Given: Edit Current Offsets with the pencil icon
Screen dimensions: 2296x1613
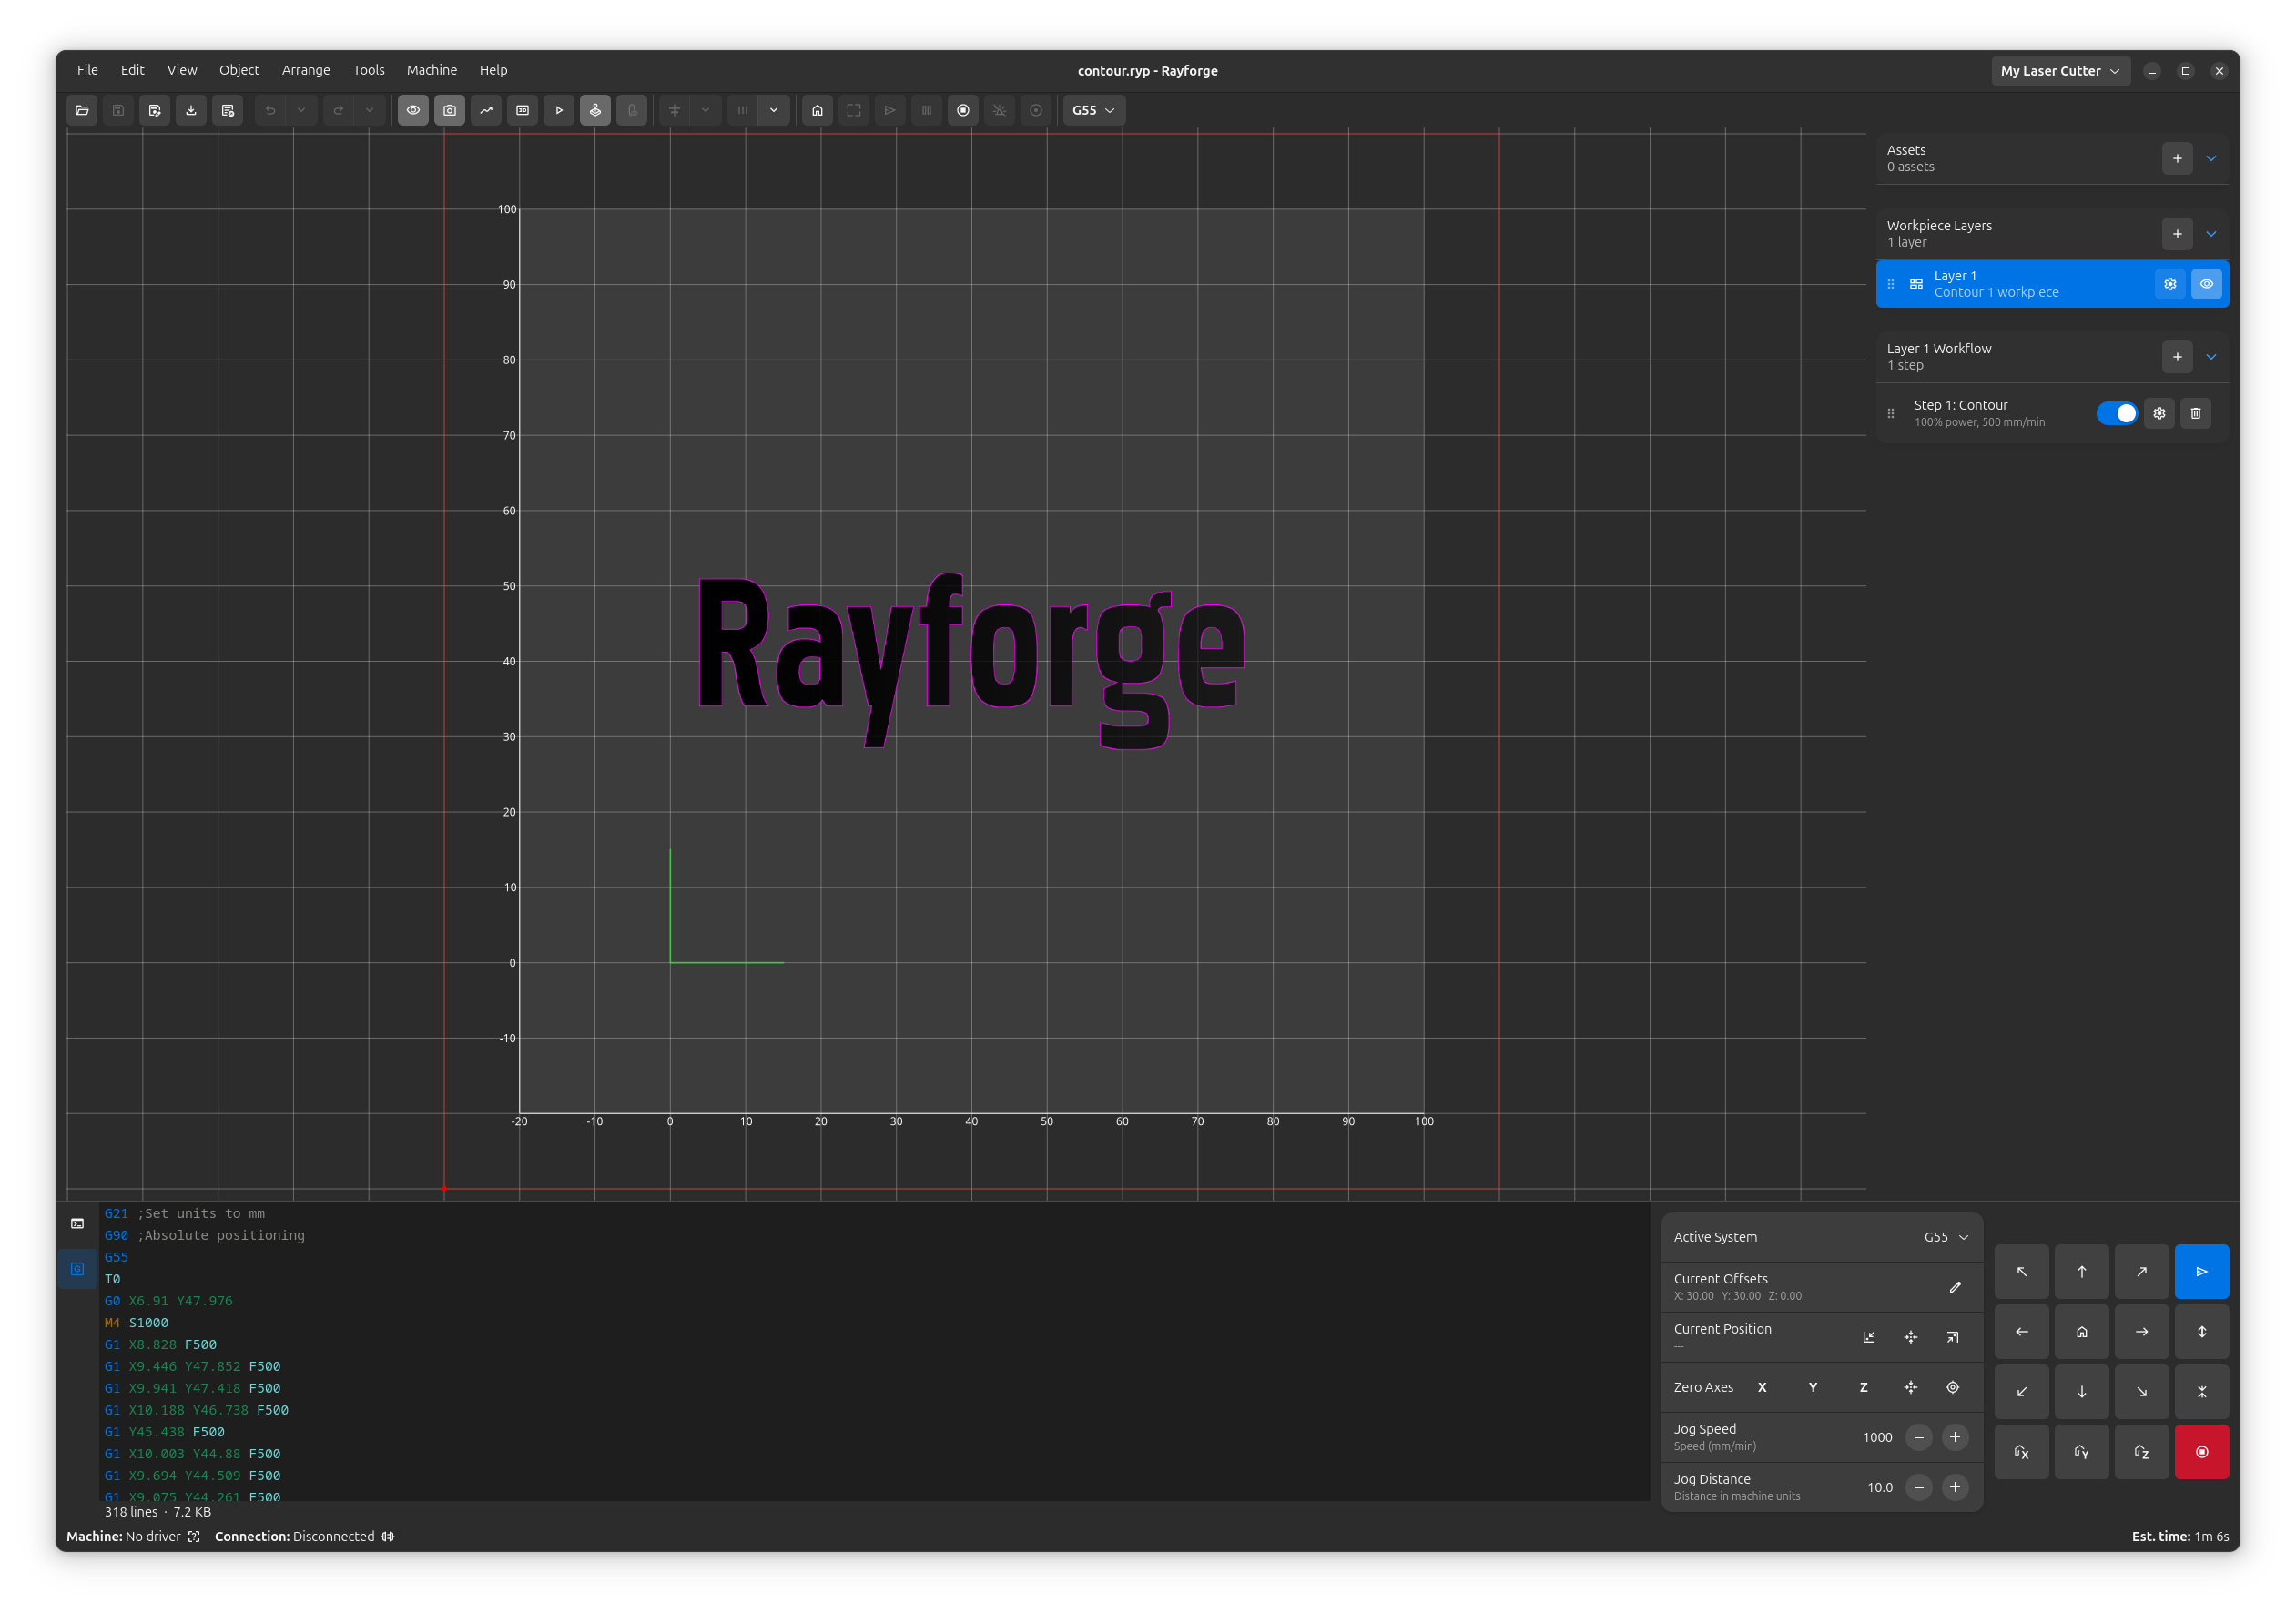Looking at the screenshot, I should pos(1956,1288).
